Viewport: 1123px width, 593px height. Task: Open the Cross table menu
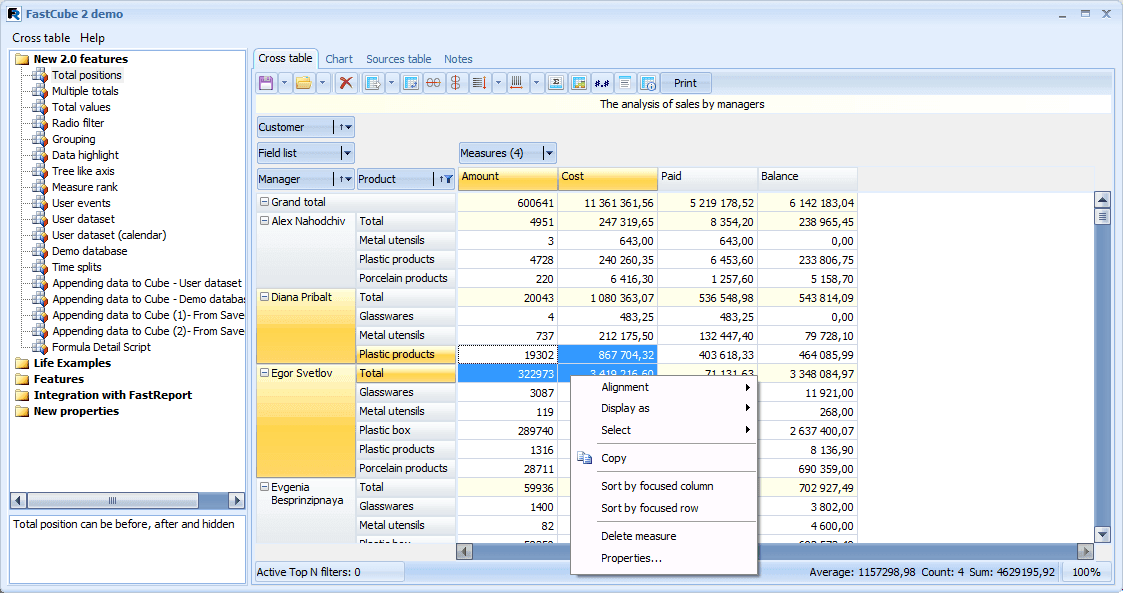(41, 38)
